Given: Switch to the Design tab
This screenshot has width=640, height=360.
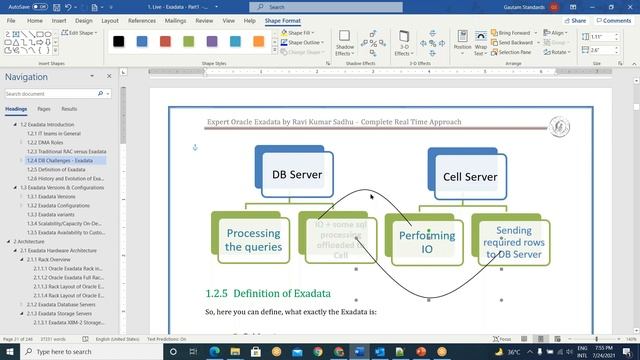Looking at the screenshot, I should [x=83, y=21].
